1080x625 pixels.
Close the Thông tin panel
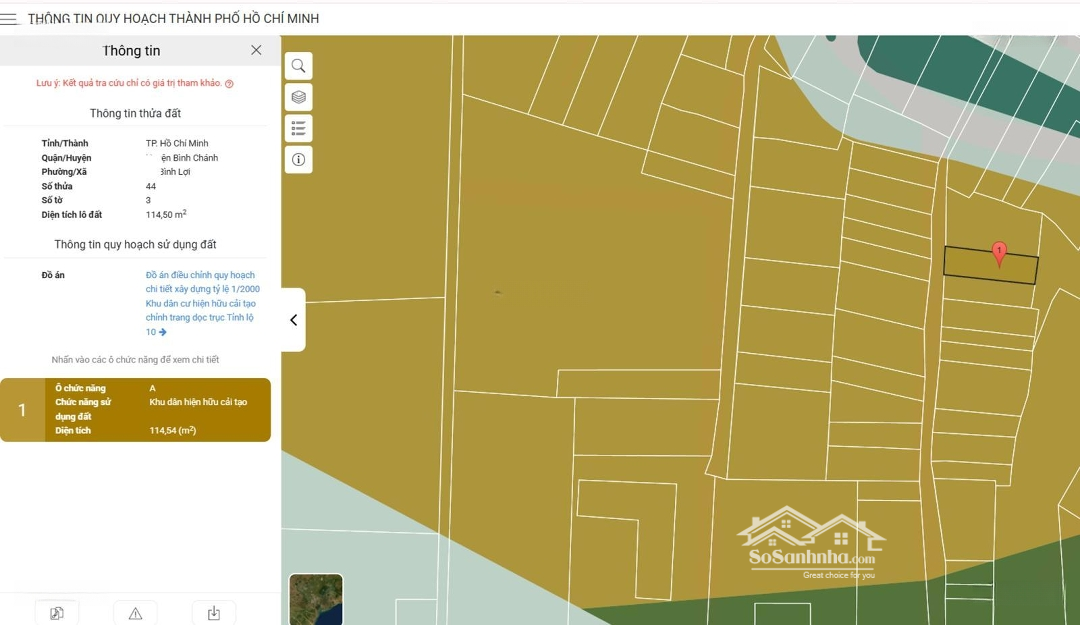(x=256, y=50)
